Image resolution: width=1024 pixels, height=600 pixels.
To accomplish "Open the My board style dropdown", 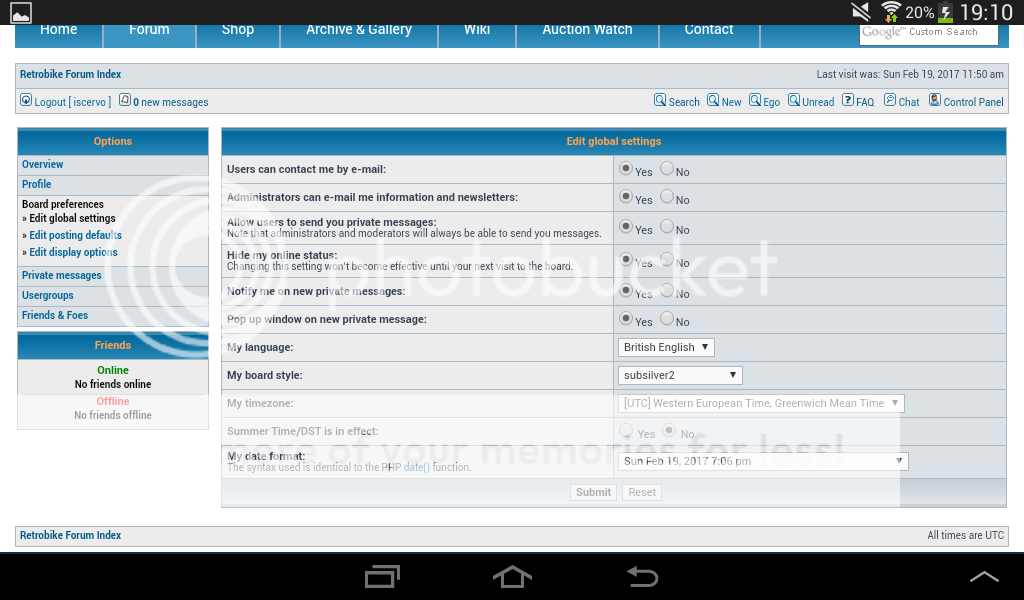I will coord(680,375).
